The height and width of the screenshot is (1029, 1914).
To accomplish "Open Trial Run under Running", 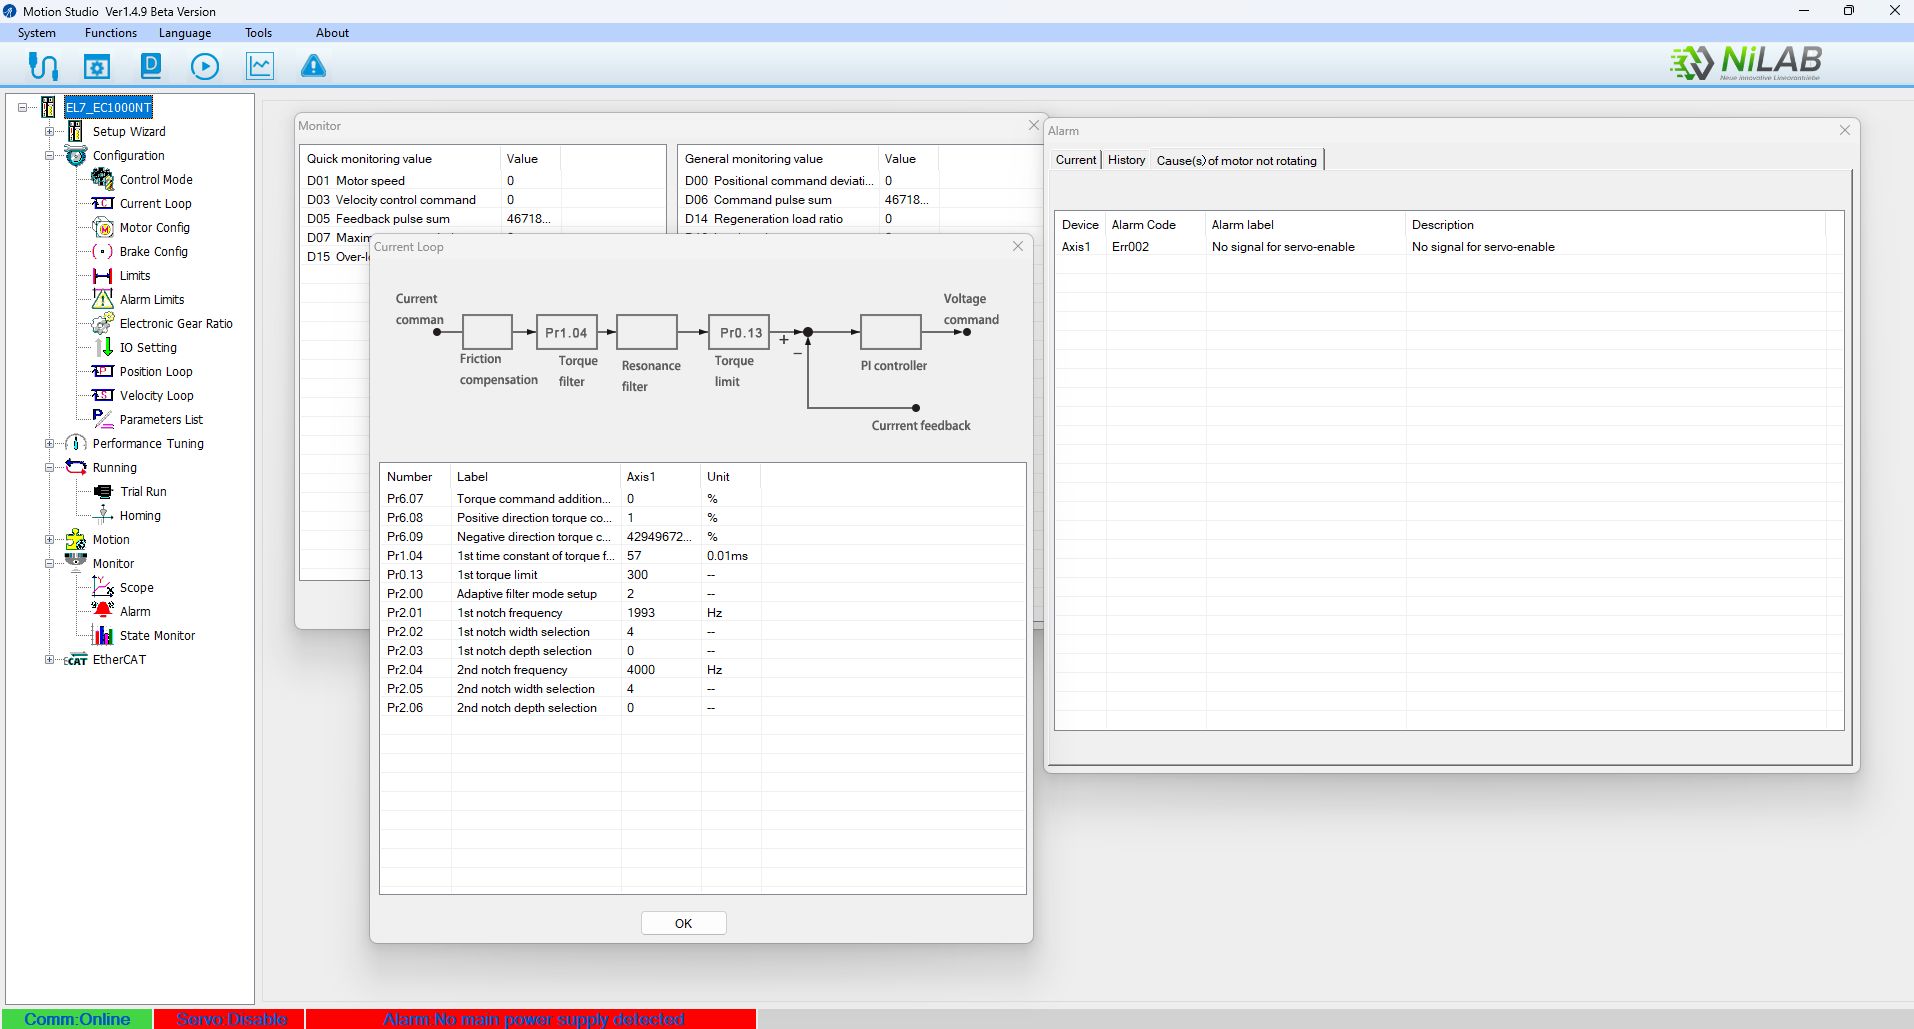I will [143, 492].
